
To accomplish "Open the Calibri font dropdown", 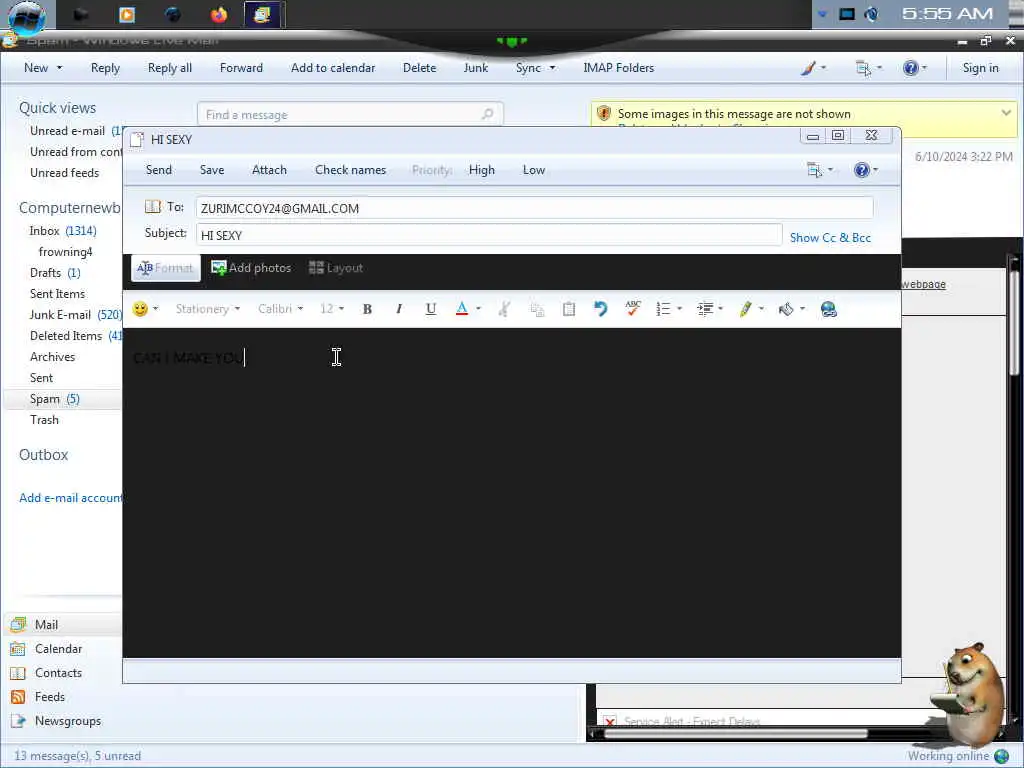I will click(280, 309).
